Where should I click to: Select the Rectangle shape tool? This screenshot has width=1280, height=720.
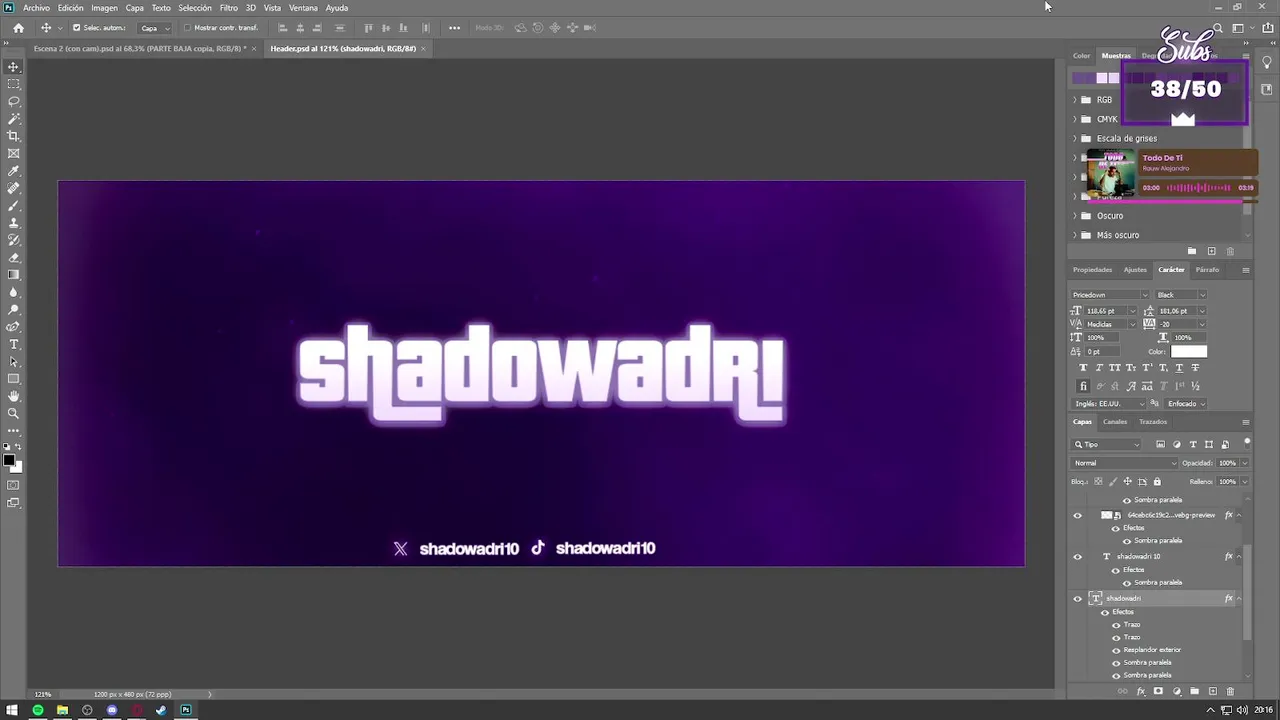[13, 379]
